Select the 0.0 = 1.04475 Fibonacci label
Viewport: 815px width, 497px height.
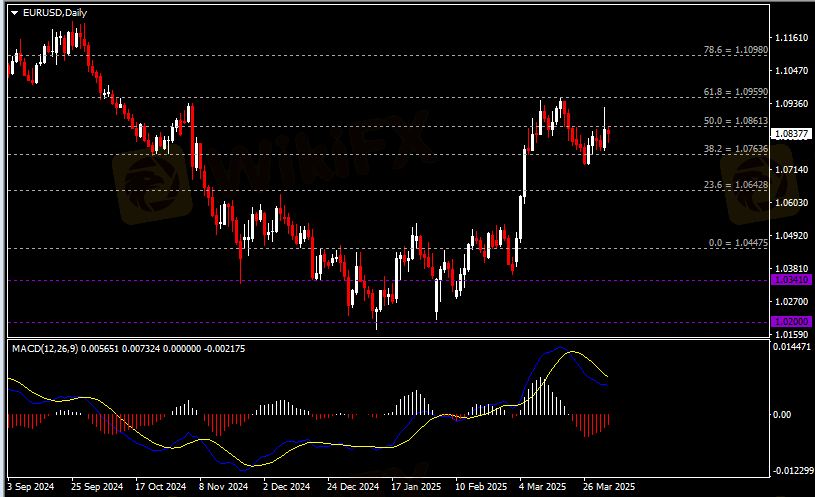(x=738, y=243)
